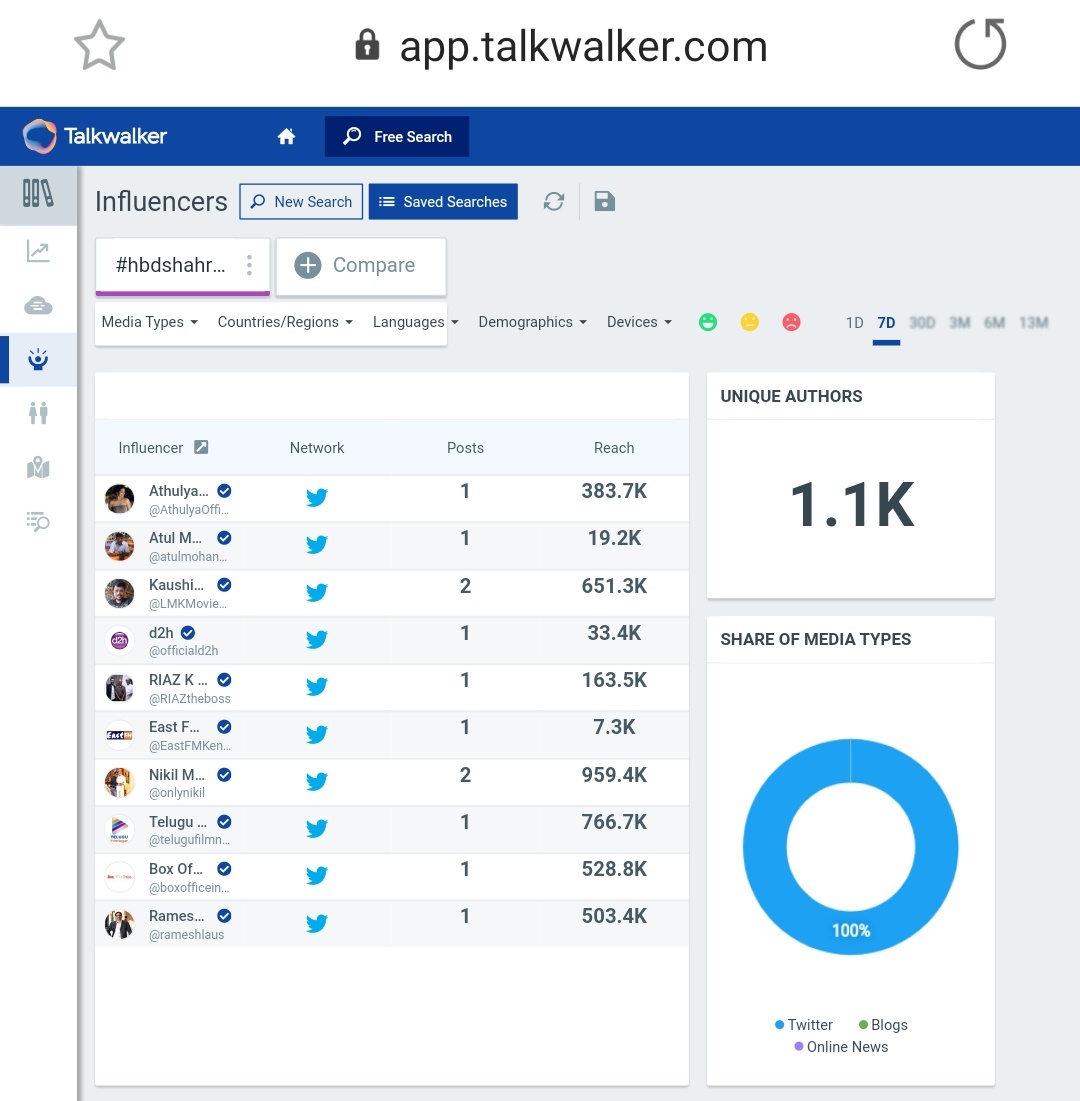Add a Compare search

(361, 265)
